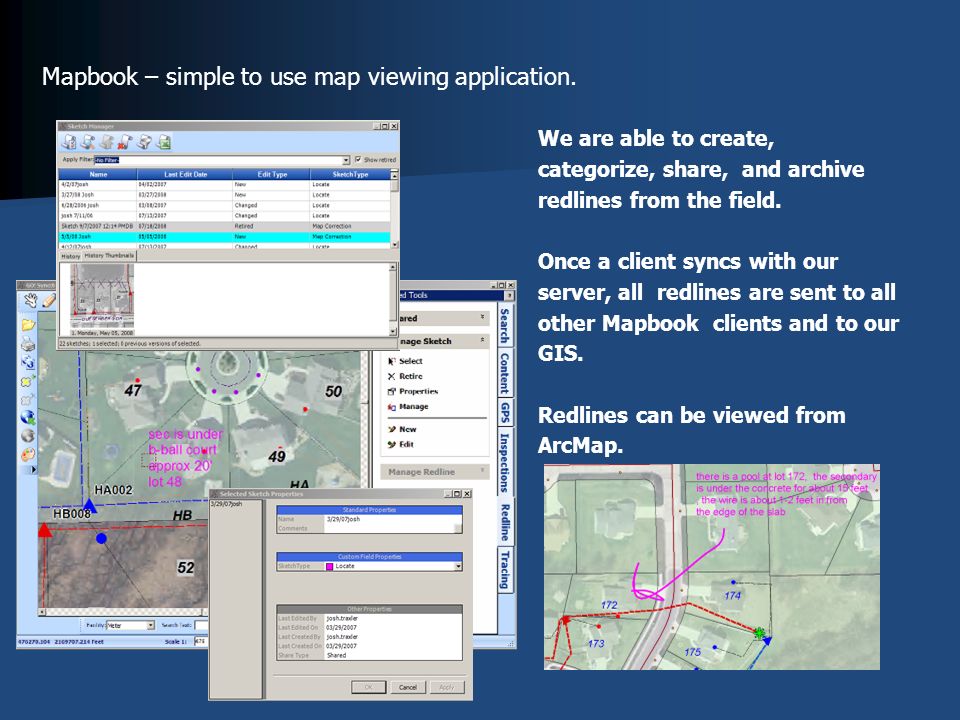This screenshot has height=720, width=960.
Task: Select the pencil tool in map window
Action: point(49,300)
